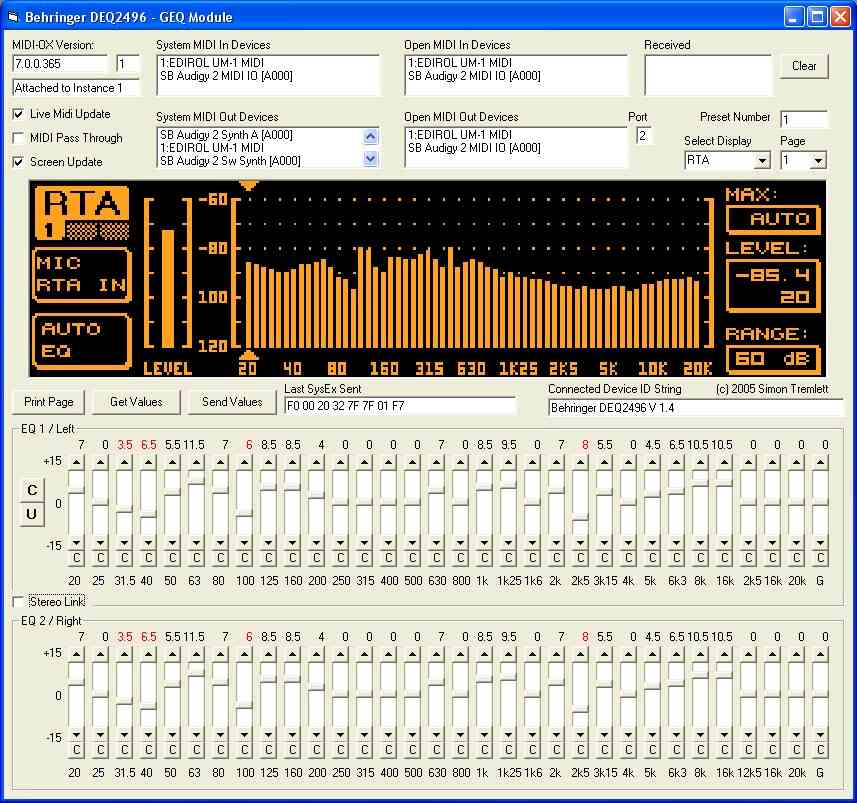Click the down arrow of the 5k band in EQ 1 / Left
This screenshot has width=857, height=803.
point(652,543)
